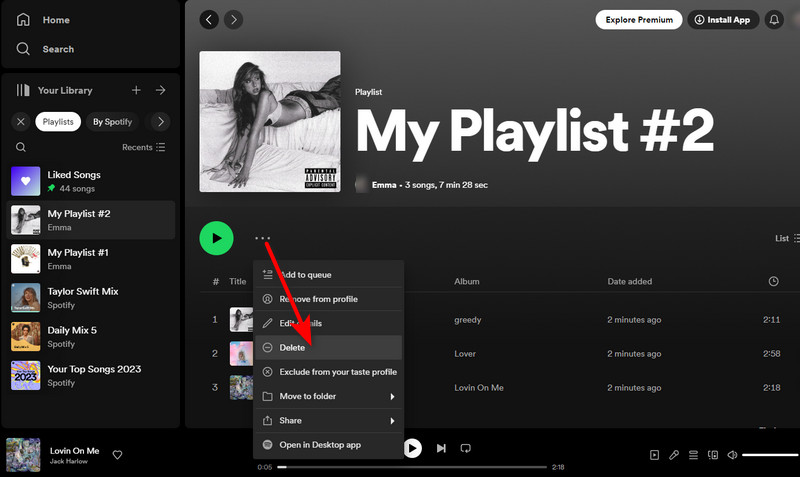Connect to a device icon

(713, 455)
